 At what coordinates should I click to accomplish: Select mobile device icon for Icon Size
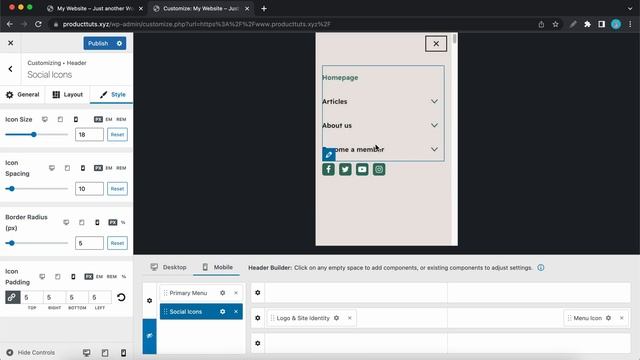[76, 119]
